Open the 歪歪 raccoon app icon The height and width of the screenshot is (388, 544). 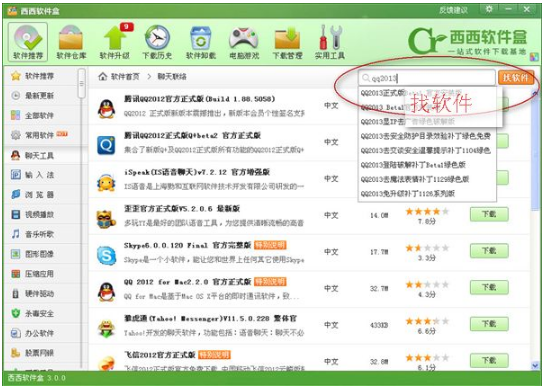106,219
